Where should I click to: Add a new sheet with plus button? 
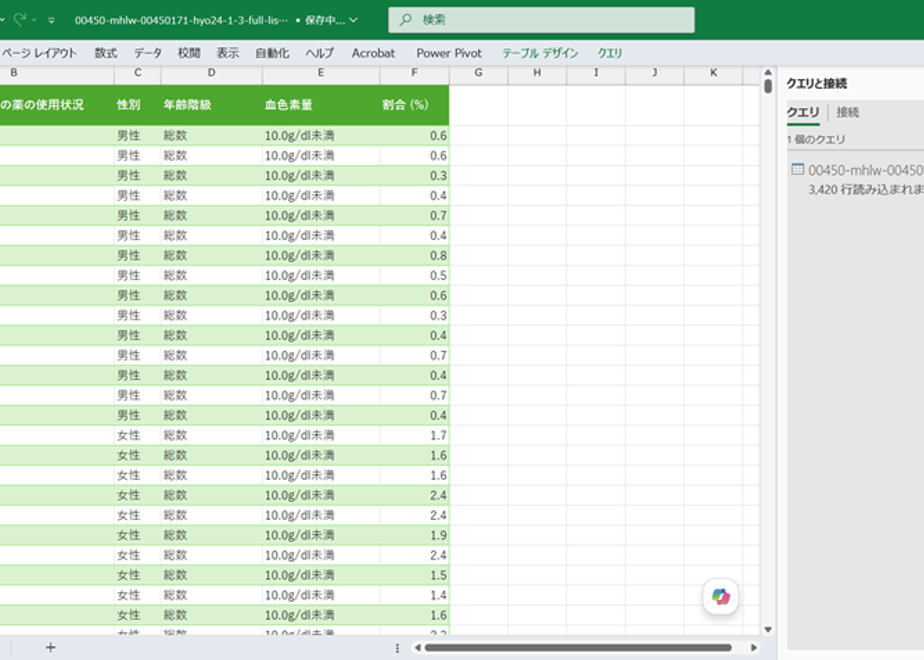coord(51,648)
